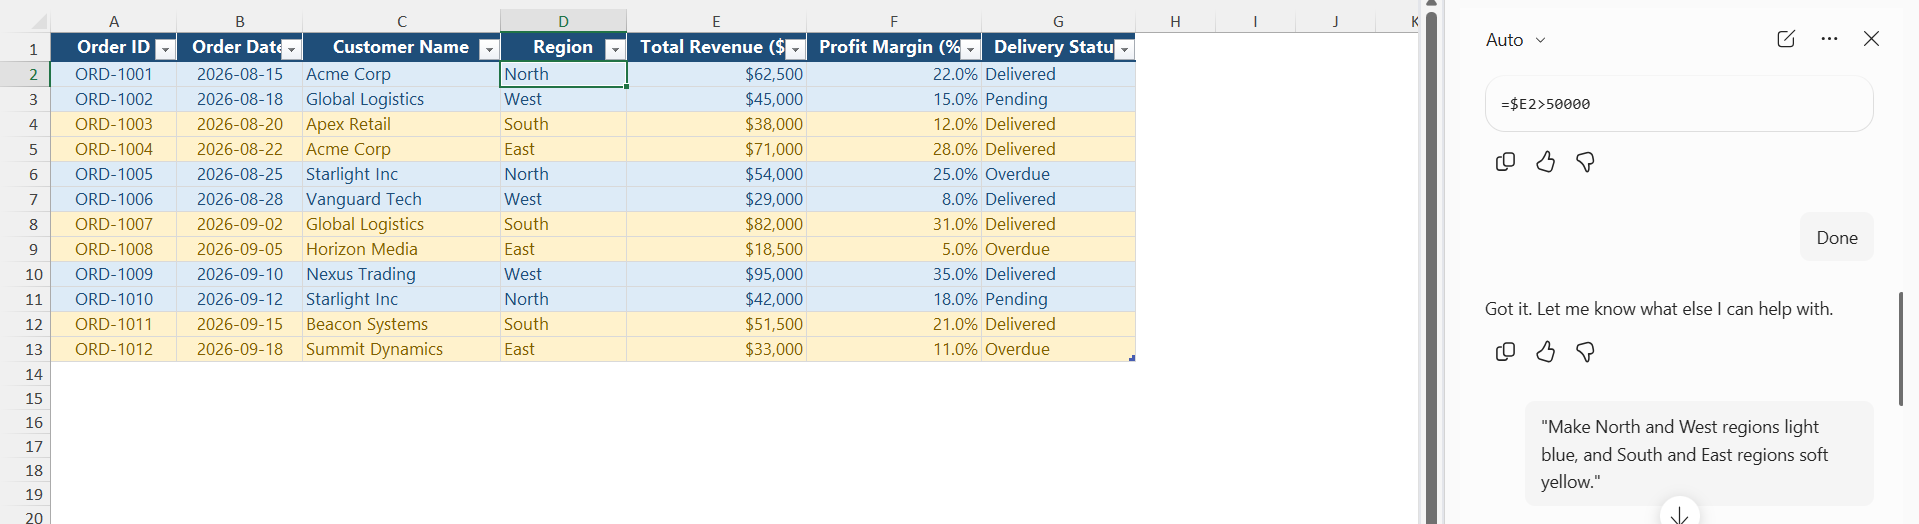
Task: Copy the =$E2>50000 formula response
Action: (1505, 162)
